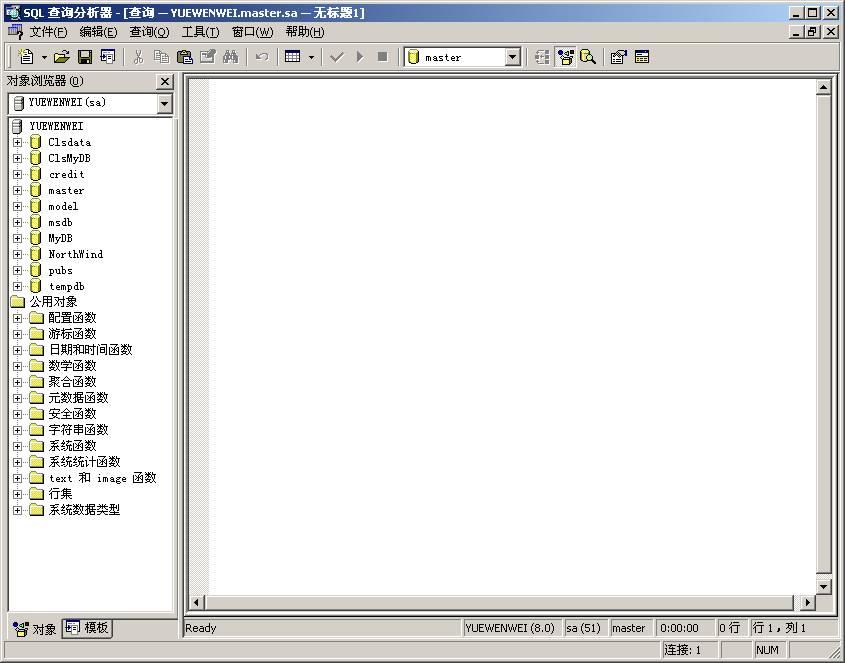
Task: Click the Execute Query play icon
Action: 360,57
